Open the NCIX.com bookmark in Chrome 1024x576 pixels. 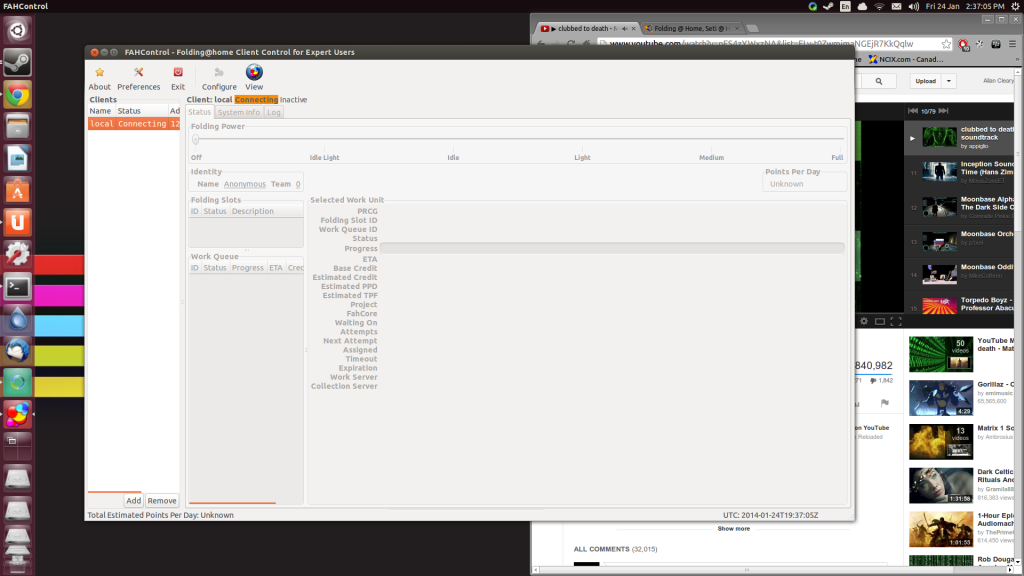click(906, 59)
